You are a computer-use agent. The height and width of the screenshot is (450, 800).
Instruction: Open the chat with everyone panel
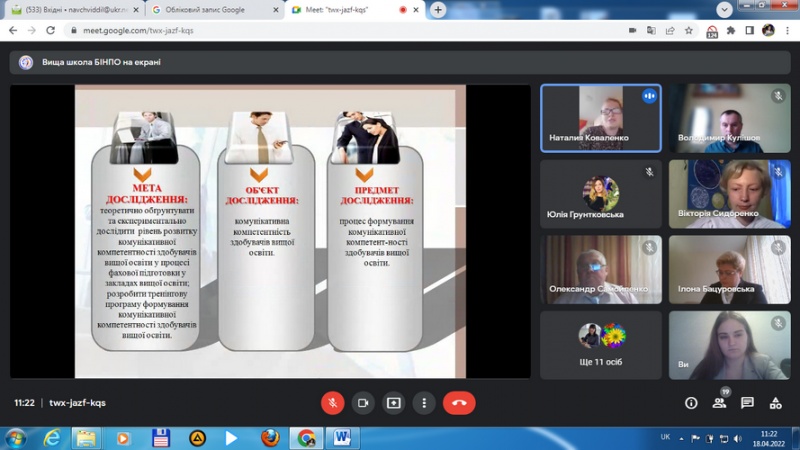[x=747, y=403]
